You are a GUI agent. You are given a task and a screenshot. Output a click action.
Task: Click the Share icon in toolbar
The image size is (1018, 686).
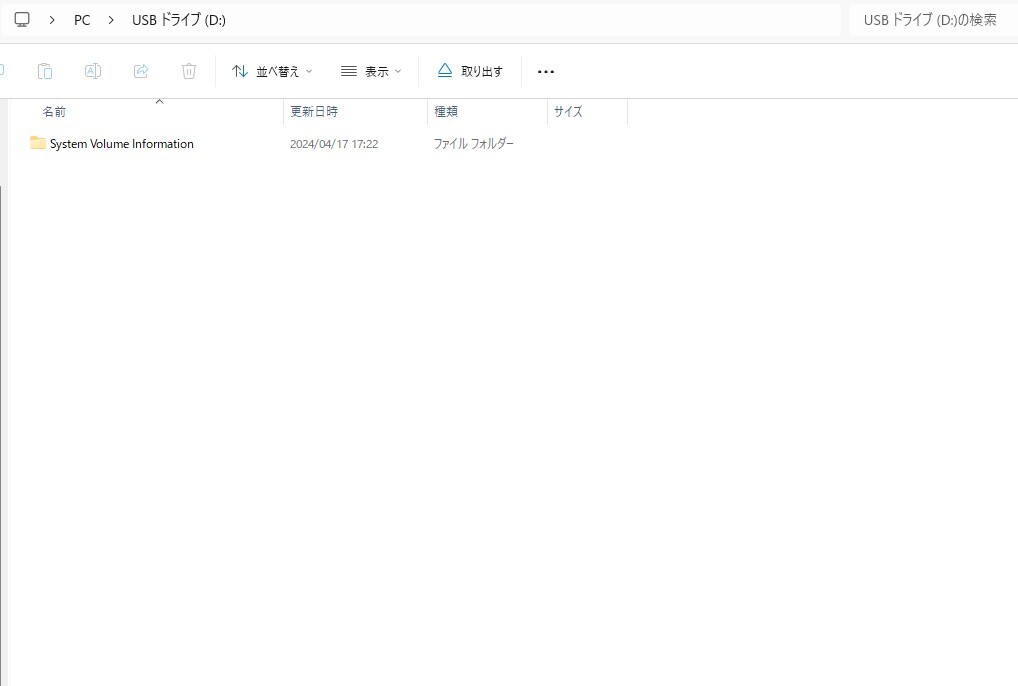141,71
